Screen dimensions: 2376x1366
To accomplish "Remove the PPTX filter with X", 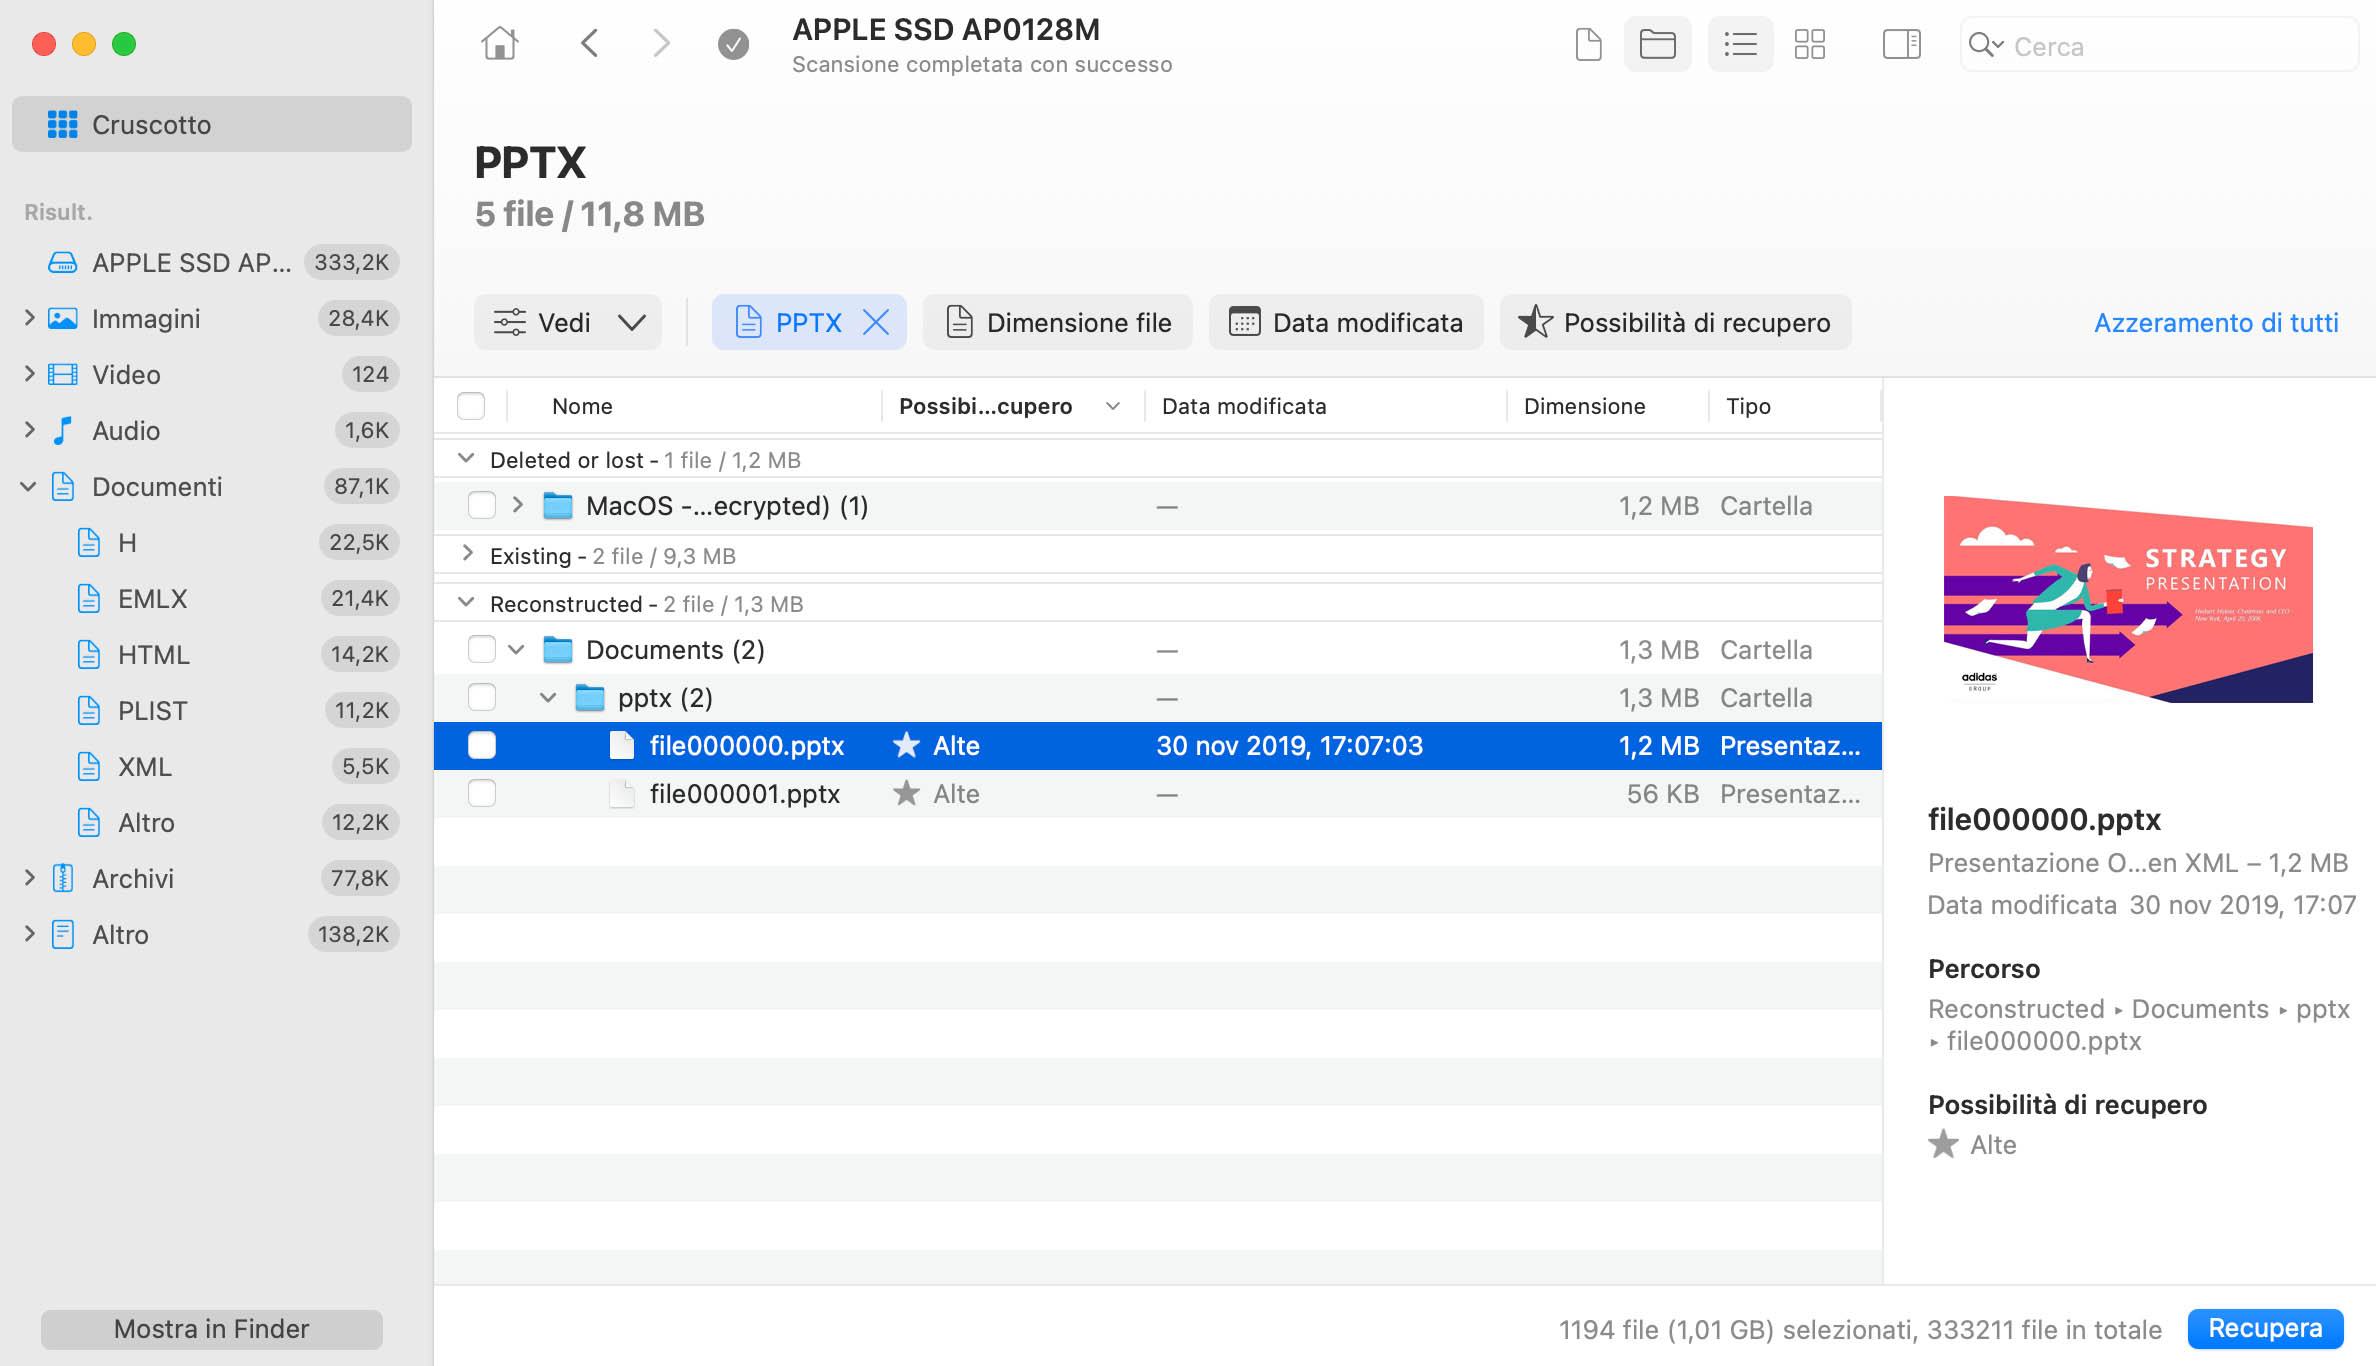I will [876, 322].
